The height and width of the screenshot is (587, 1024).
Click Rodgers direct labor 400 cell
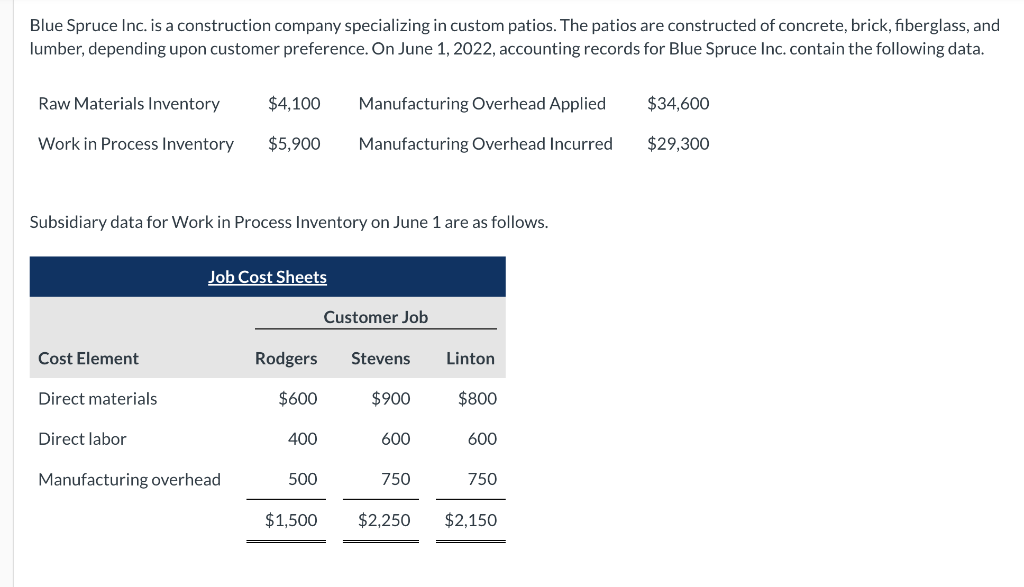(302, 439)
